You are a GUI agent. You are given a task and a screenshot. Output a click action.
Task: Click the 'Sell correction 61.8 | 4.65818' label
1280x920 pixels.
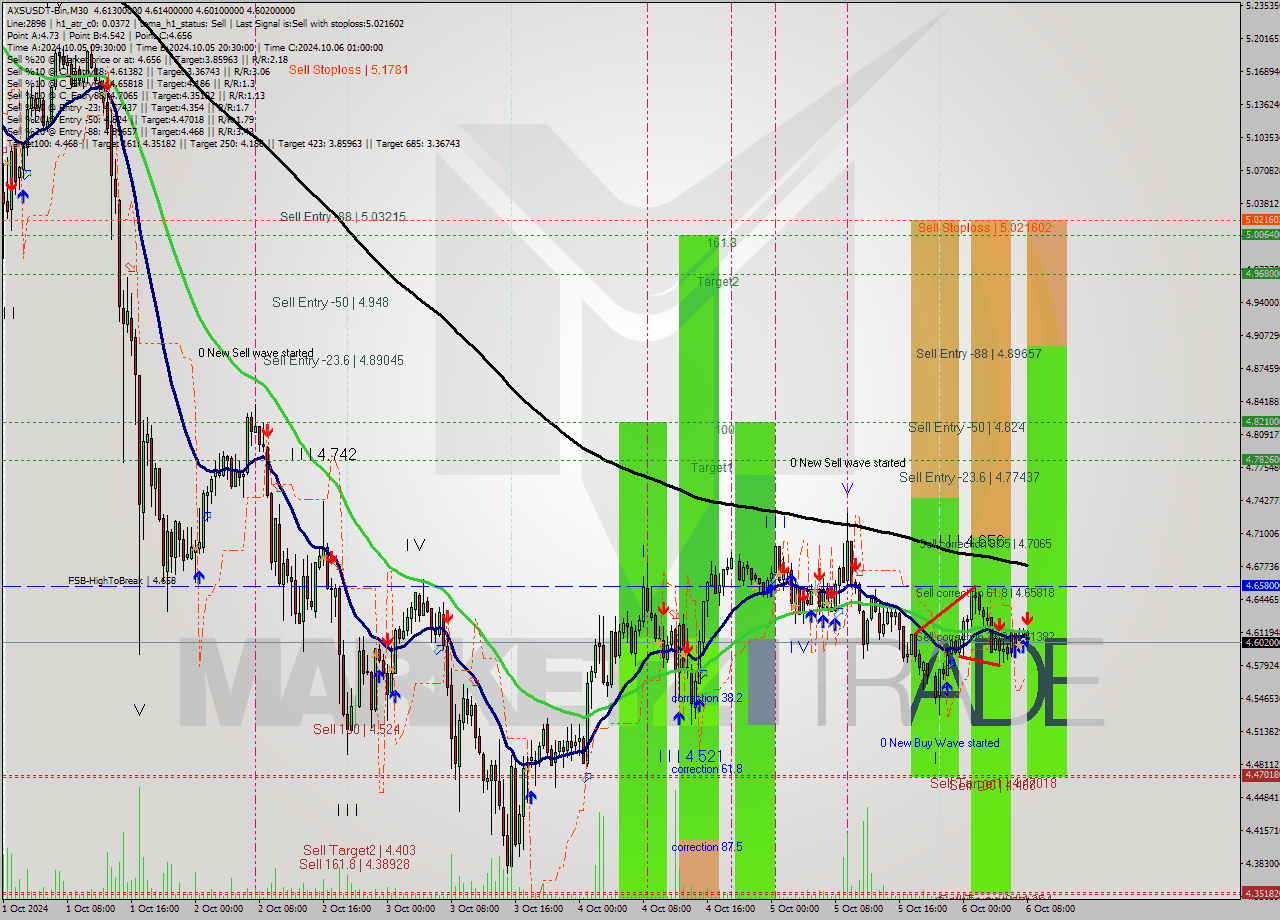[984, 593]
